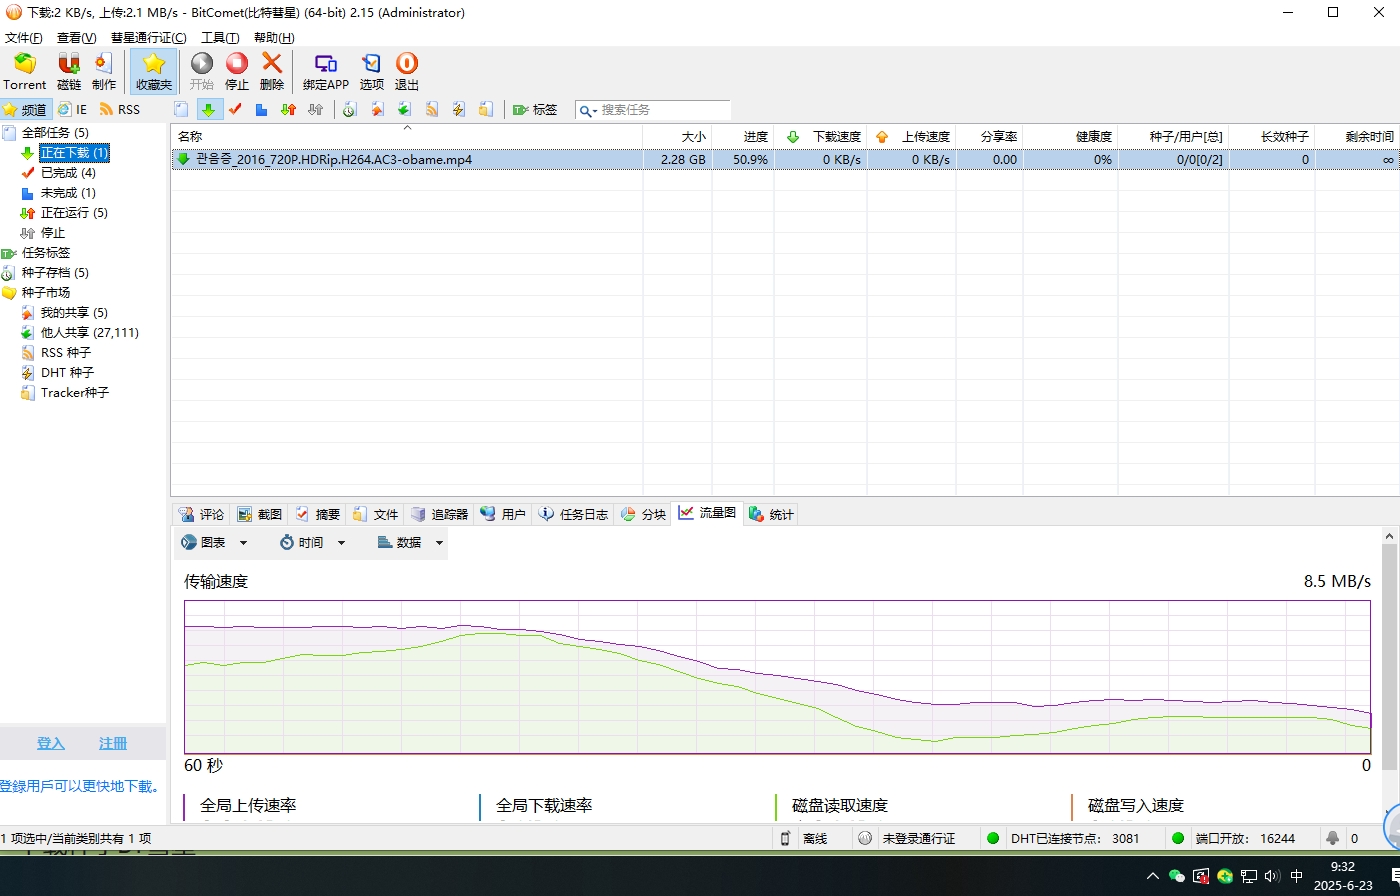Viewport: 1400px width, 896px height.
Task: Select 已完成 (4) in the sidebar tree
Action: click(x=68, y=172)
